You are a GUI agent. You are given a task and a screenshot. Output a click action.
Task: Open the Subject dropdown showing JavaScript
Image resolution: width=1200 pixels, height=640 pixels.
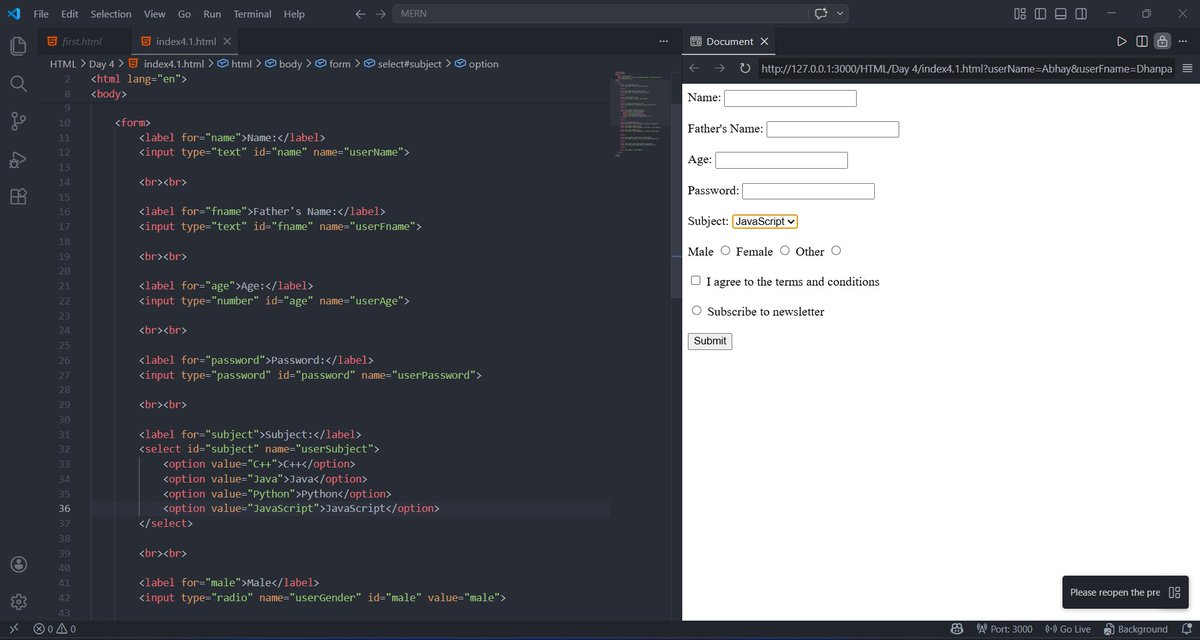point(765,221)
